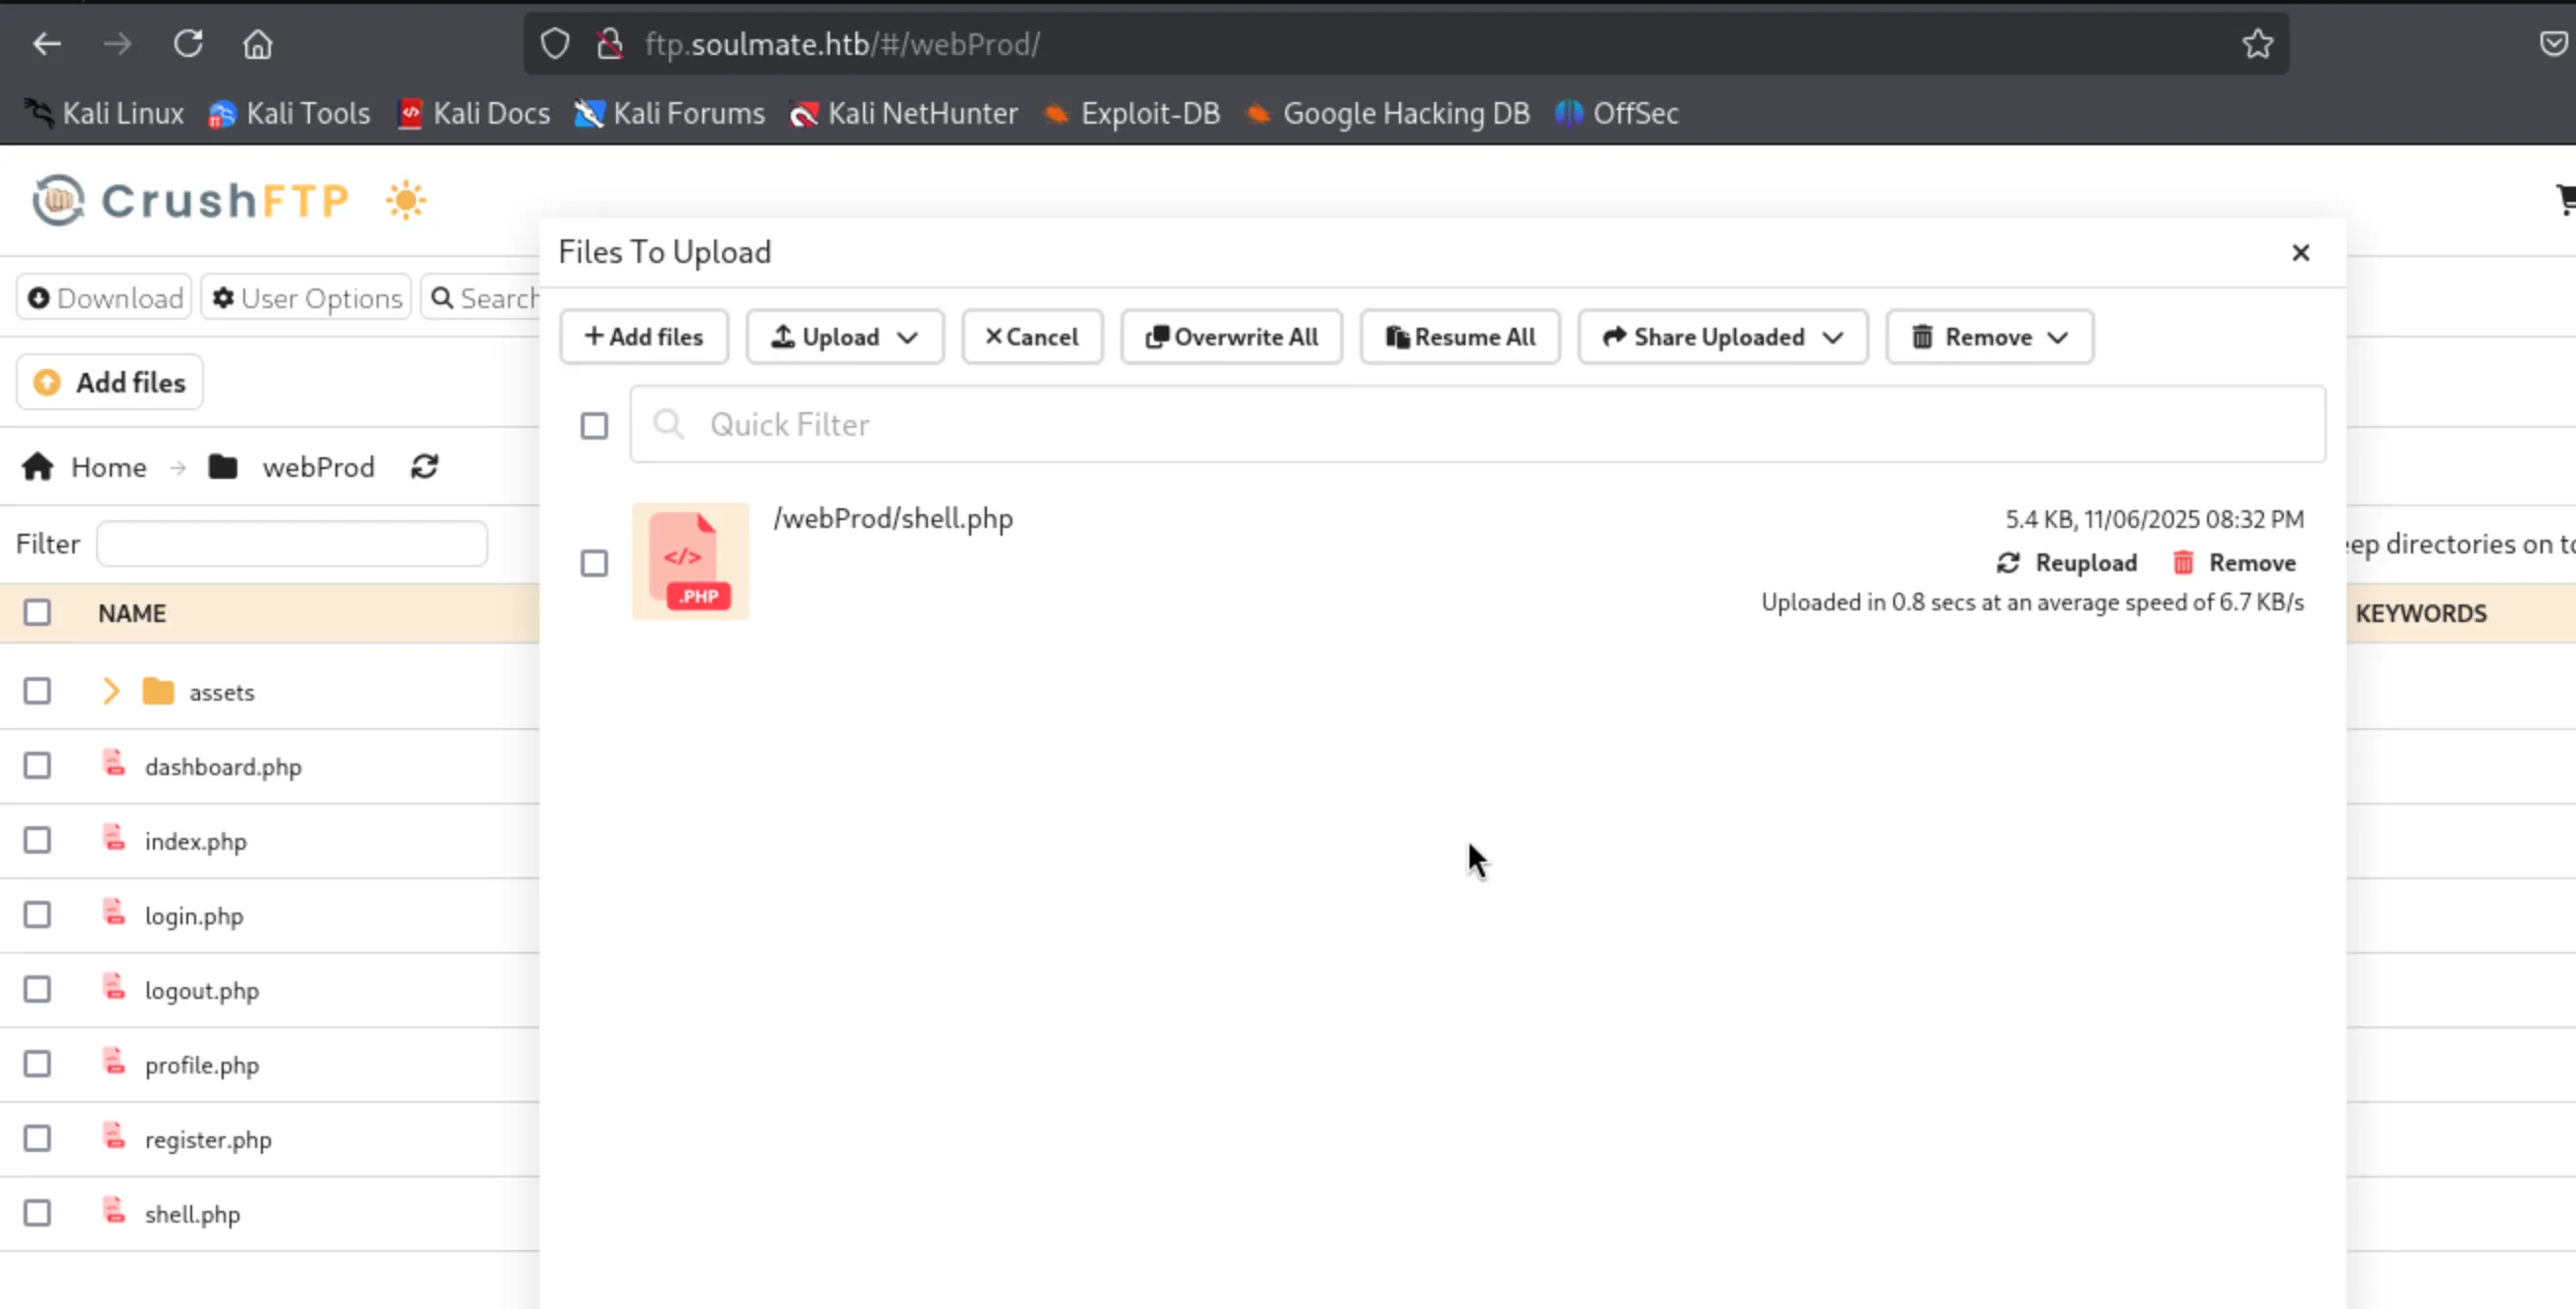Click the Overwrite All button
Screen dimensions: 2576x1309
pos(1231,337)
